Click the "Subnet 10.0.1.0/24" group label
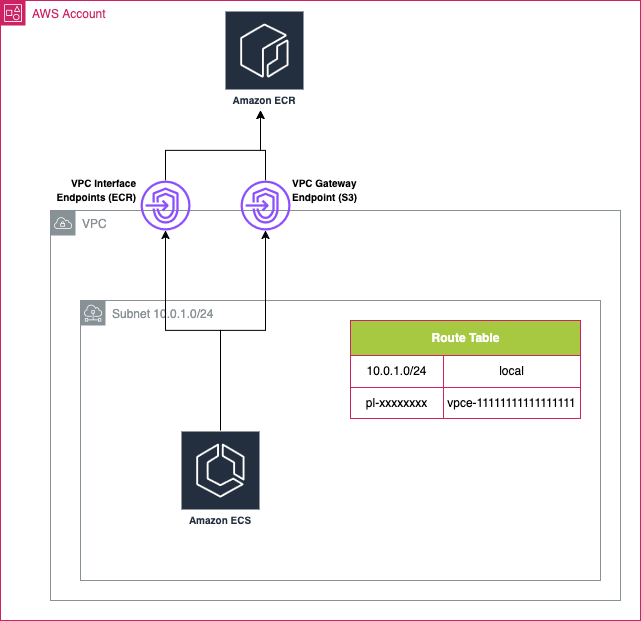641x621 pixels. tap(162, 313)
